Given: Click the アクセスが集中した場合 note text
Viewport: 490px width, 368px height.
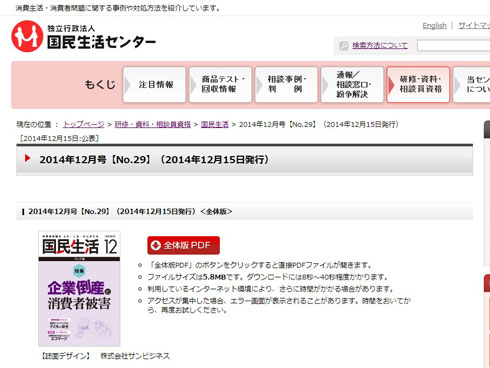Looking at the screenshot, I should click(279, 305).
